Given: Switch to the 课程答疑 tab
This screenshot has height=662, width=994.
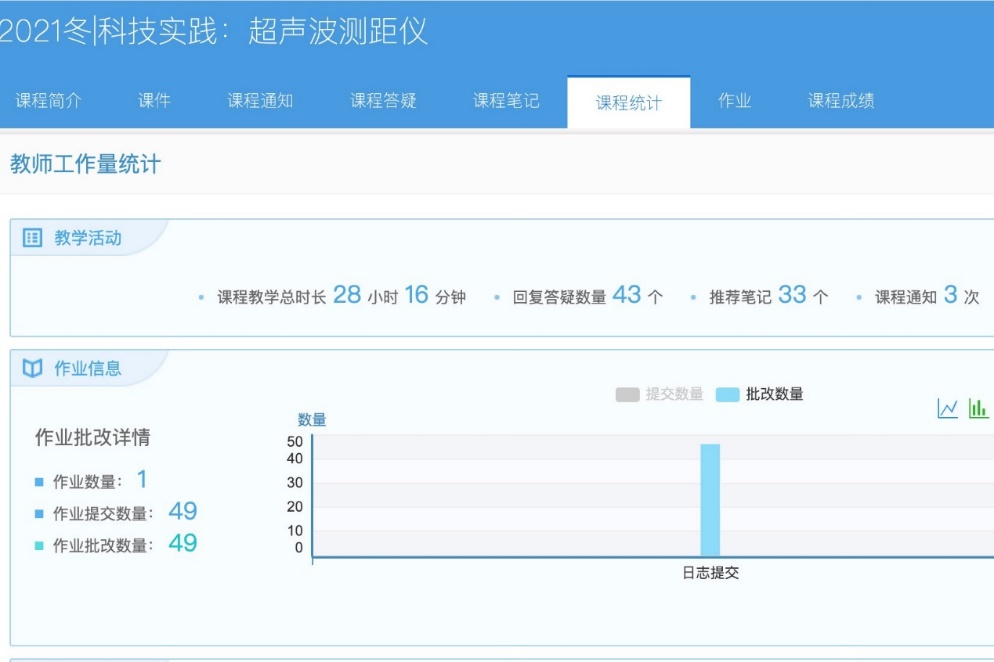Looking at the screenshot, I should point(383,100).
